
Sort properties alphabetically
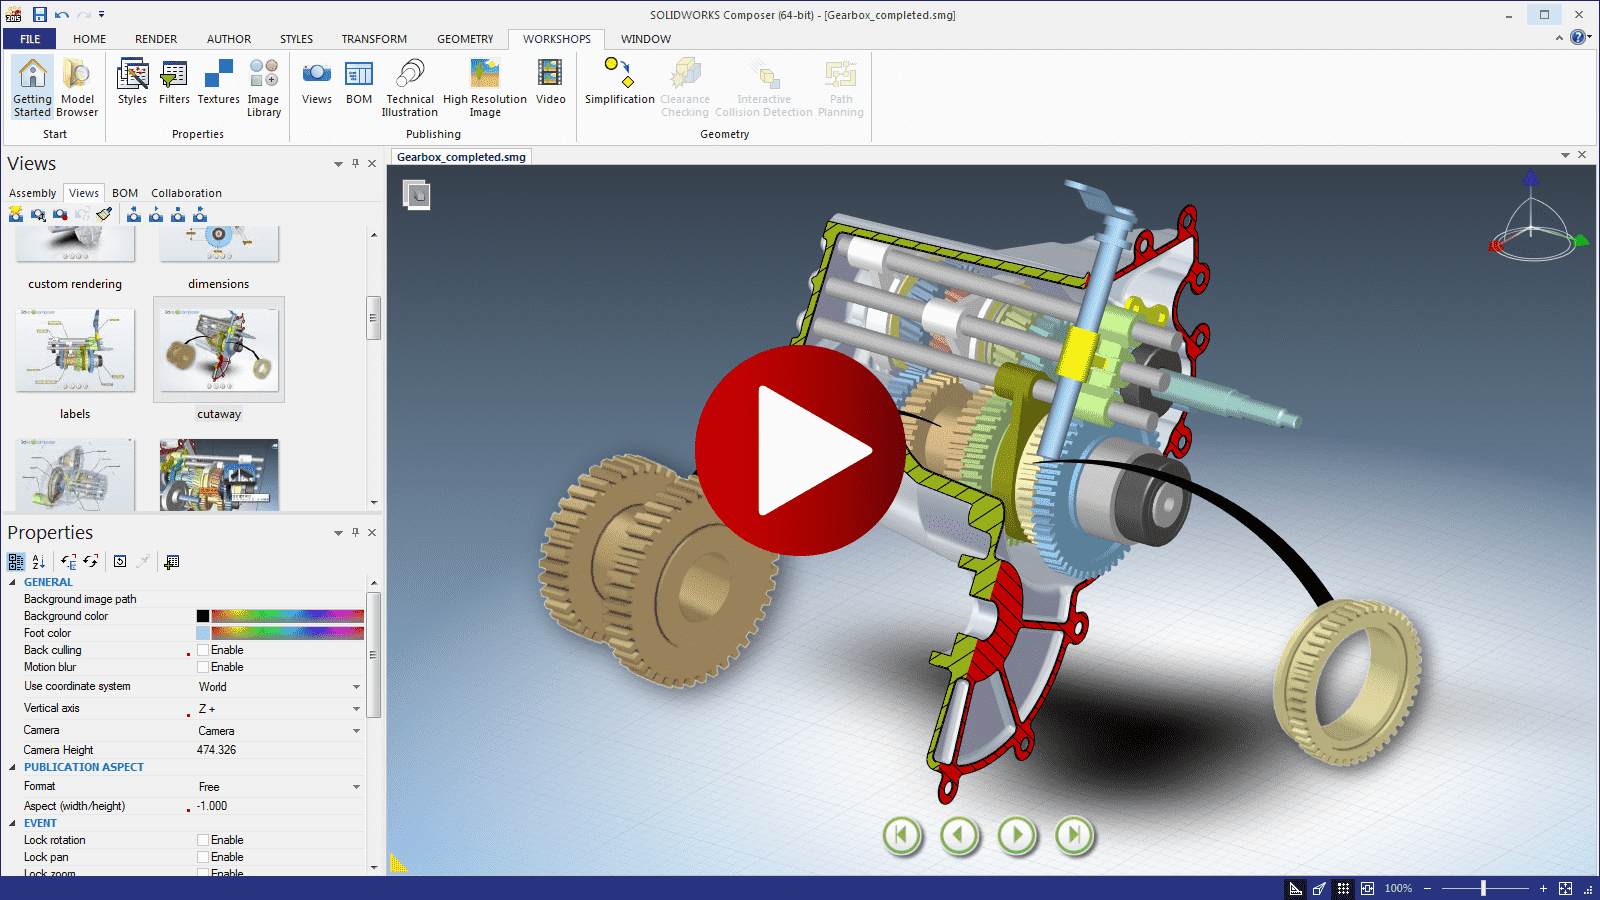39,562
